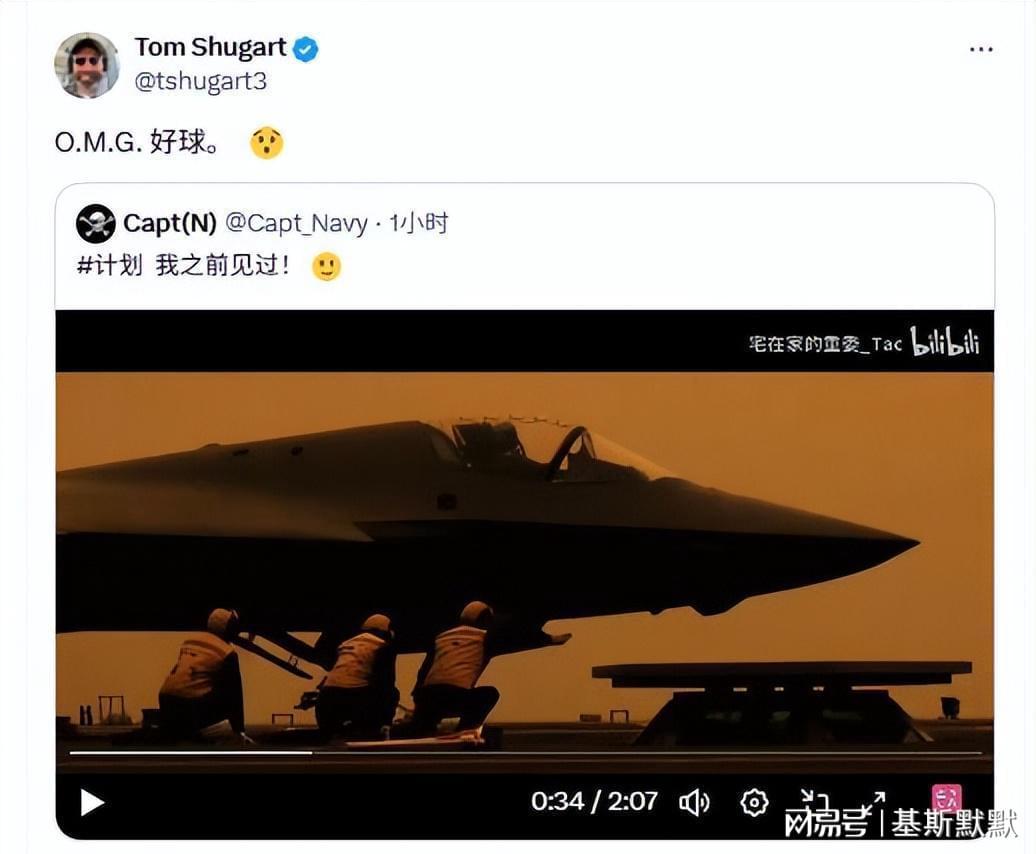The image size is (1036, 854).
Task: Play the embedded video
Action: click(92, 802)
